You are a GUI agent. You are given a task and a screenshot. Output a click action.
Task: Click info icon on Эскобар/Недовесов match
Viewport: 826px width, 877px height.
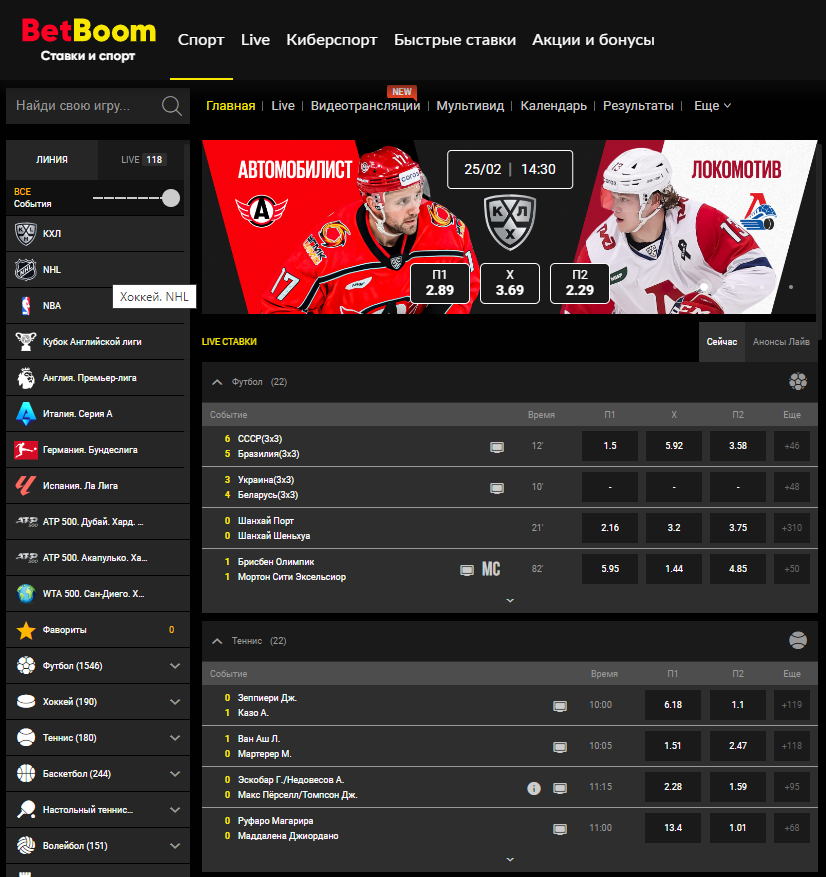(x=534, y=788)
